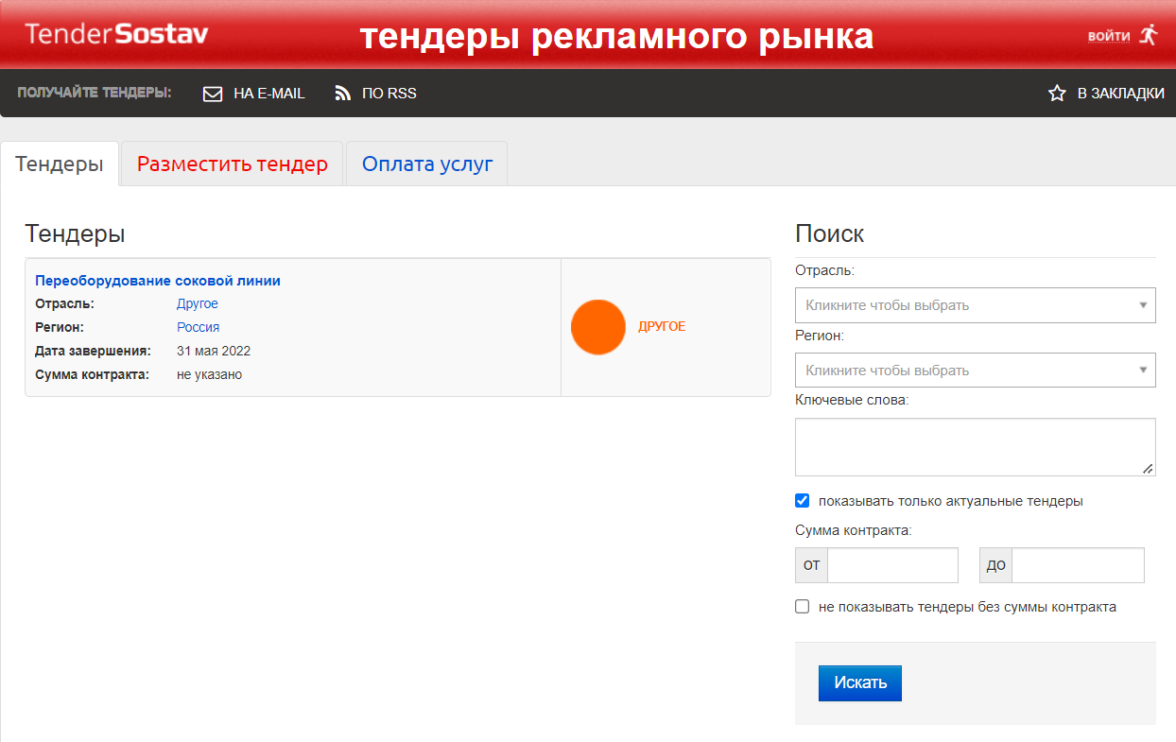This screenshot has height=742, width=1176.
Task: Open tender Переоборудование соковой линии
Action: [158, 281]
